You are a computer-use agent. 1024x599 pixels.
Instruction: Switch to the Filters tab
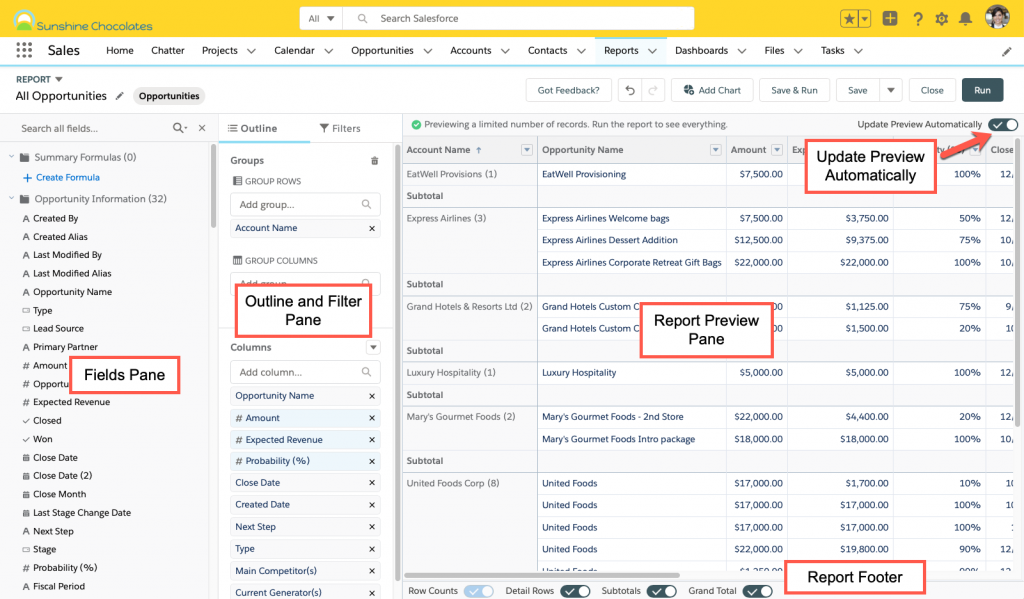click(340, 128)
